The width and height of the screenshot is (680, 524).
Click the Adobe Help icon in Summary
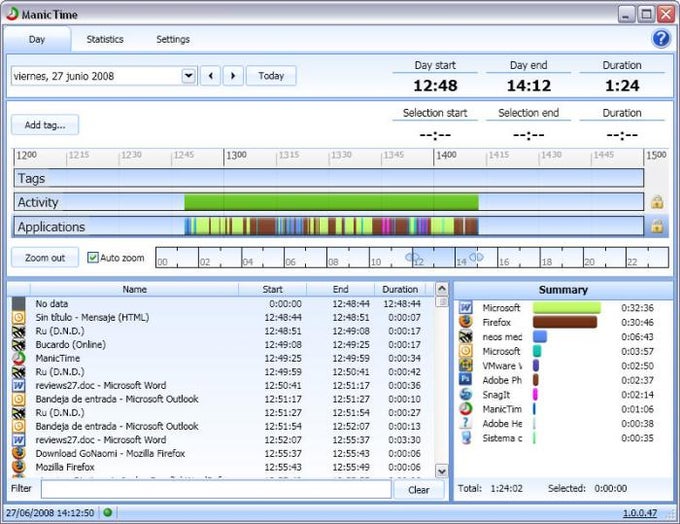point(465,423)
